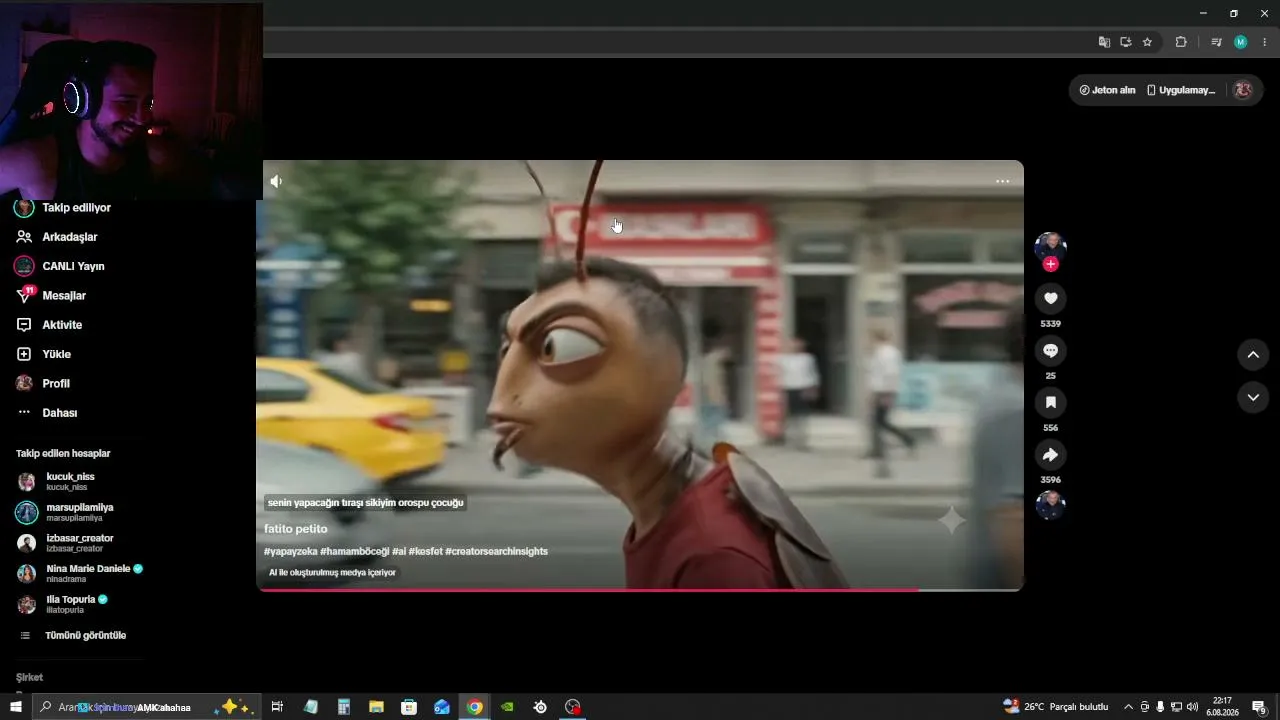Image resolution: width=1280 pixels, height=720 pixels.
Task: Open the Aktivite notifications
Action: point(50,325)
